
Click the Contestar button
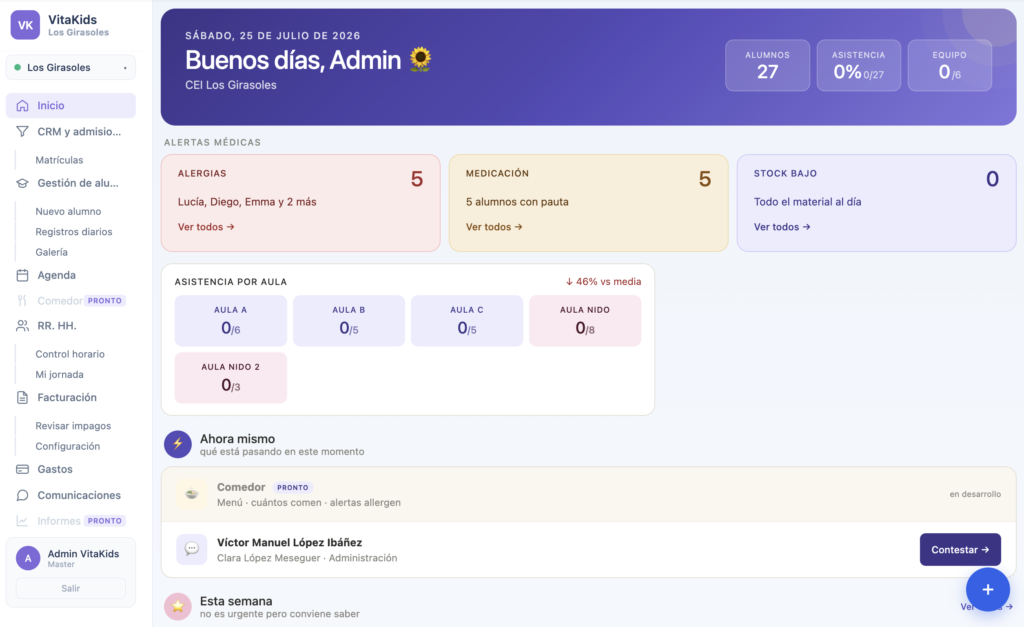[960, 550]
